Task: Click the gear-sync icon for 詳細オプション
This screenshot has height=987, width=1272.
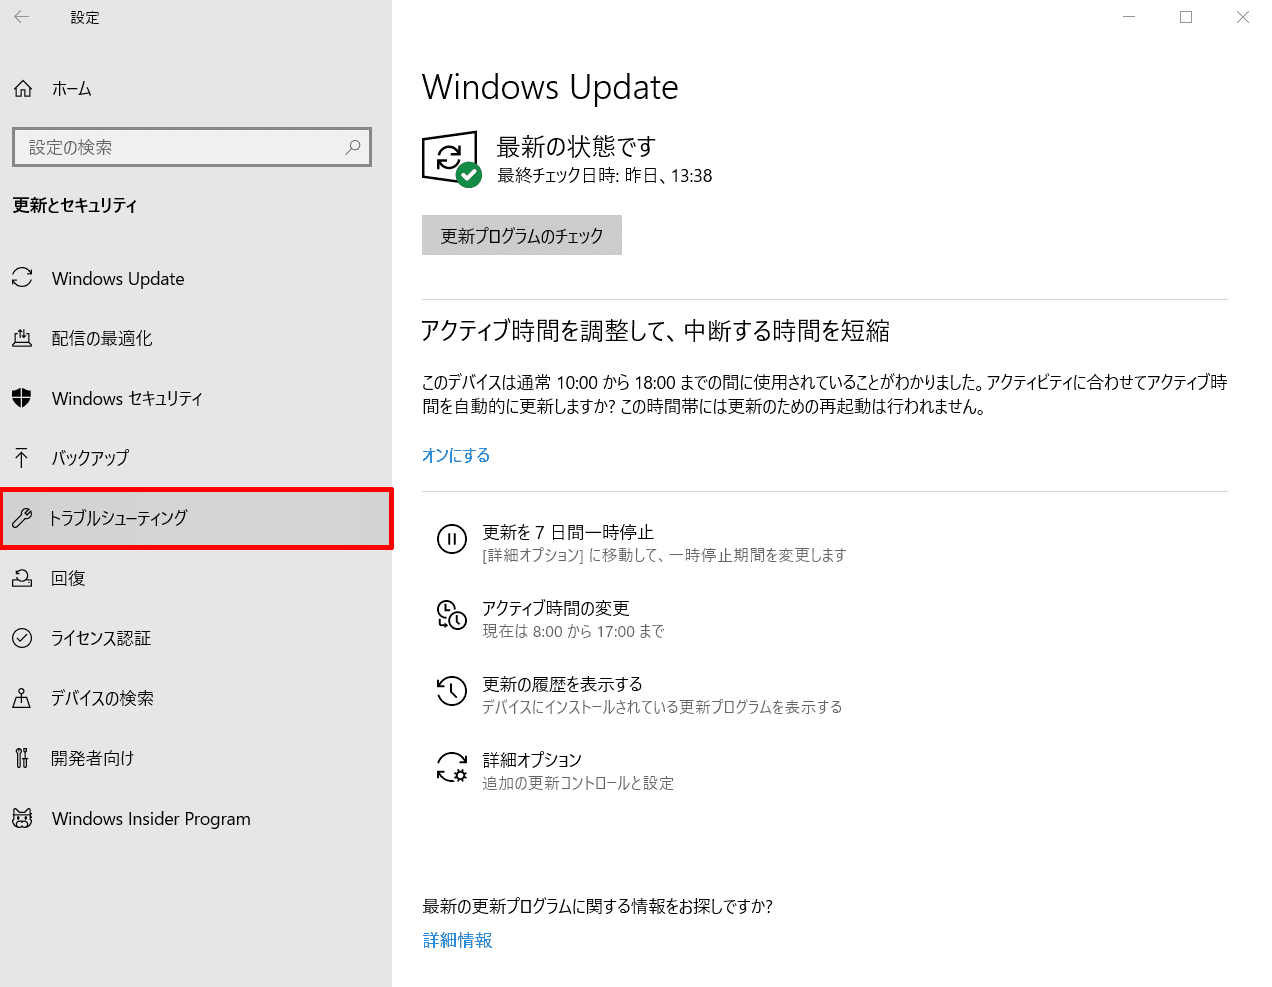Action: 452,768
